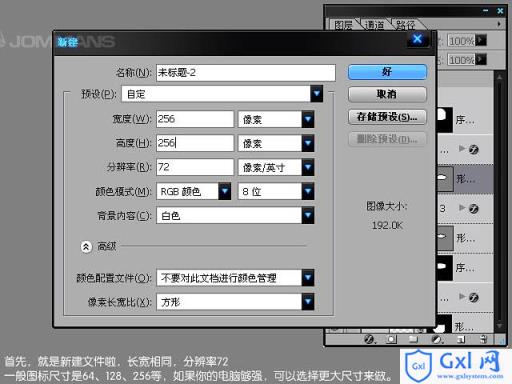The width and height of the screenshot is (512, 384).
Task: Open the Layers panel flyout menu arrow
Action: tap(499, 24)
